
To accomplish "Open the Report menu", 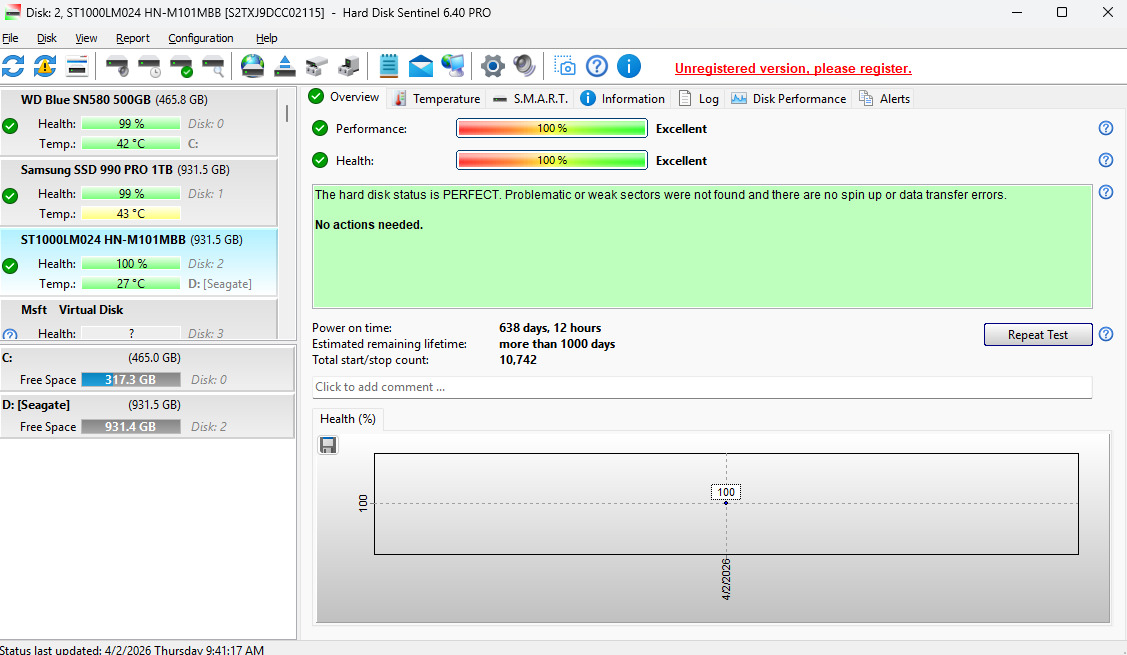I will point(133,38).
